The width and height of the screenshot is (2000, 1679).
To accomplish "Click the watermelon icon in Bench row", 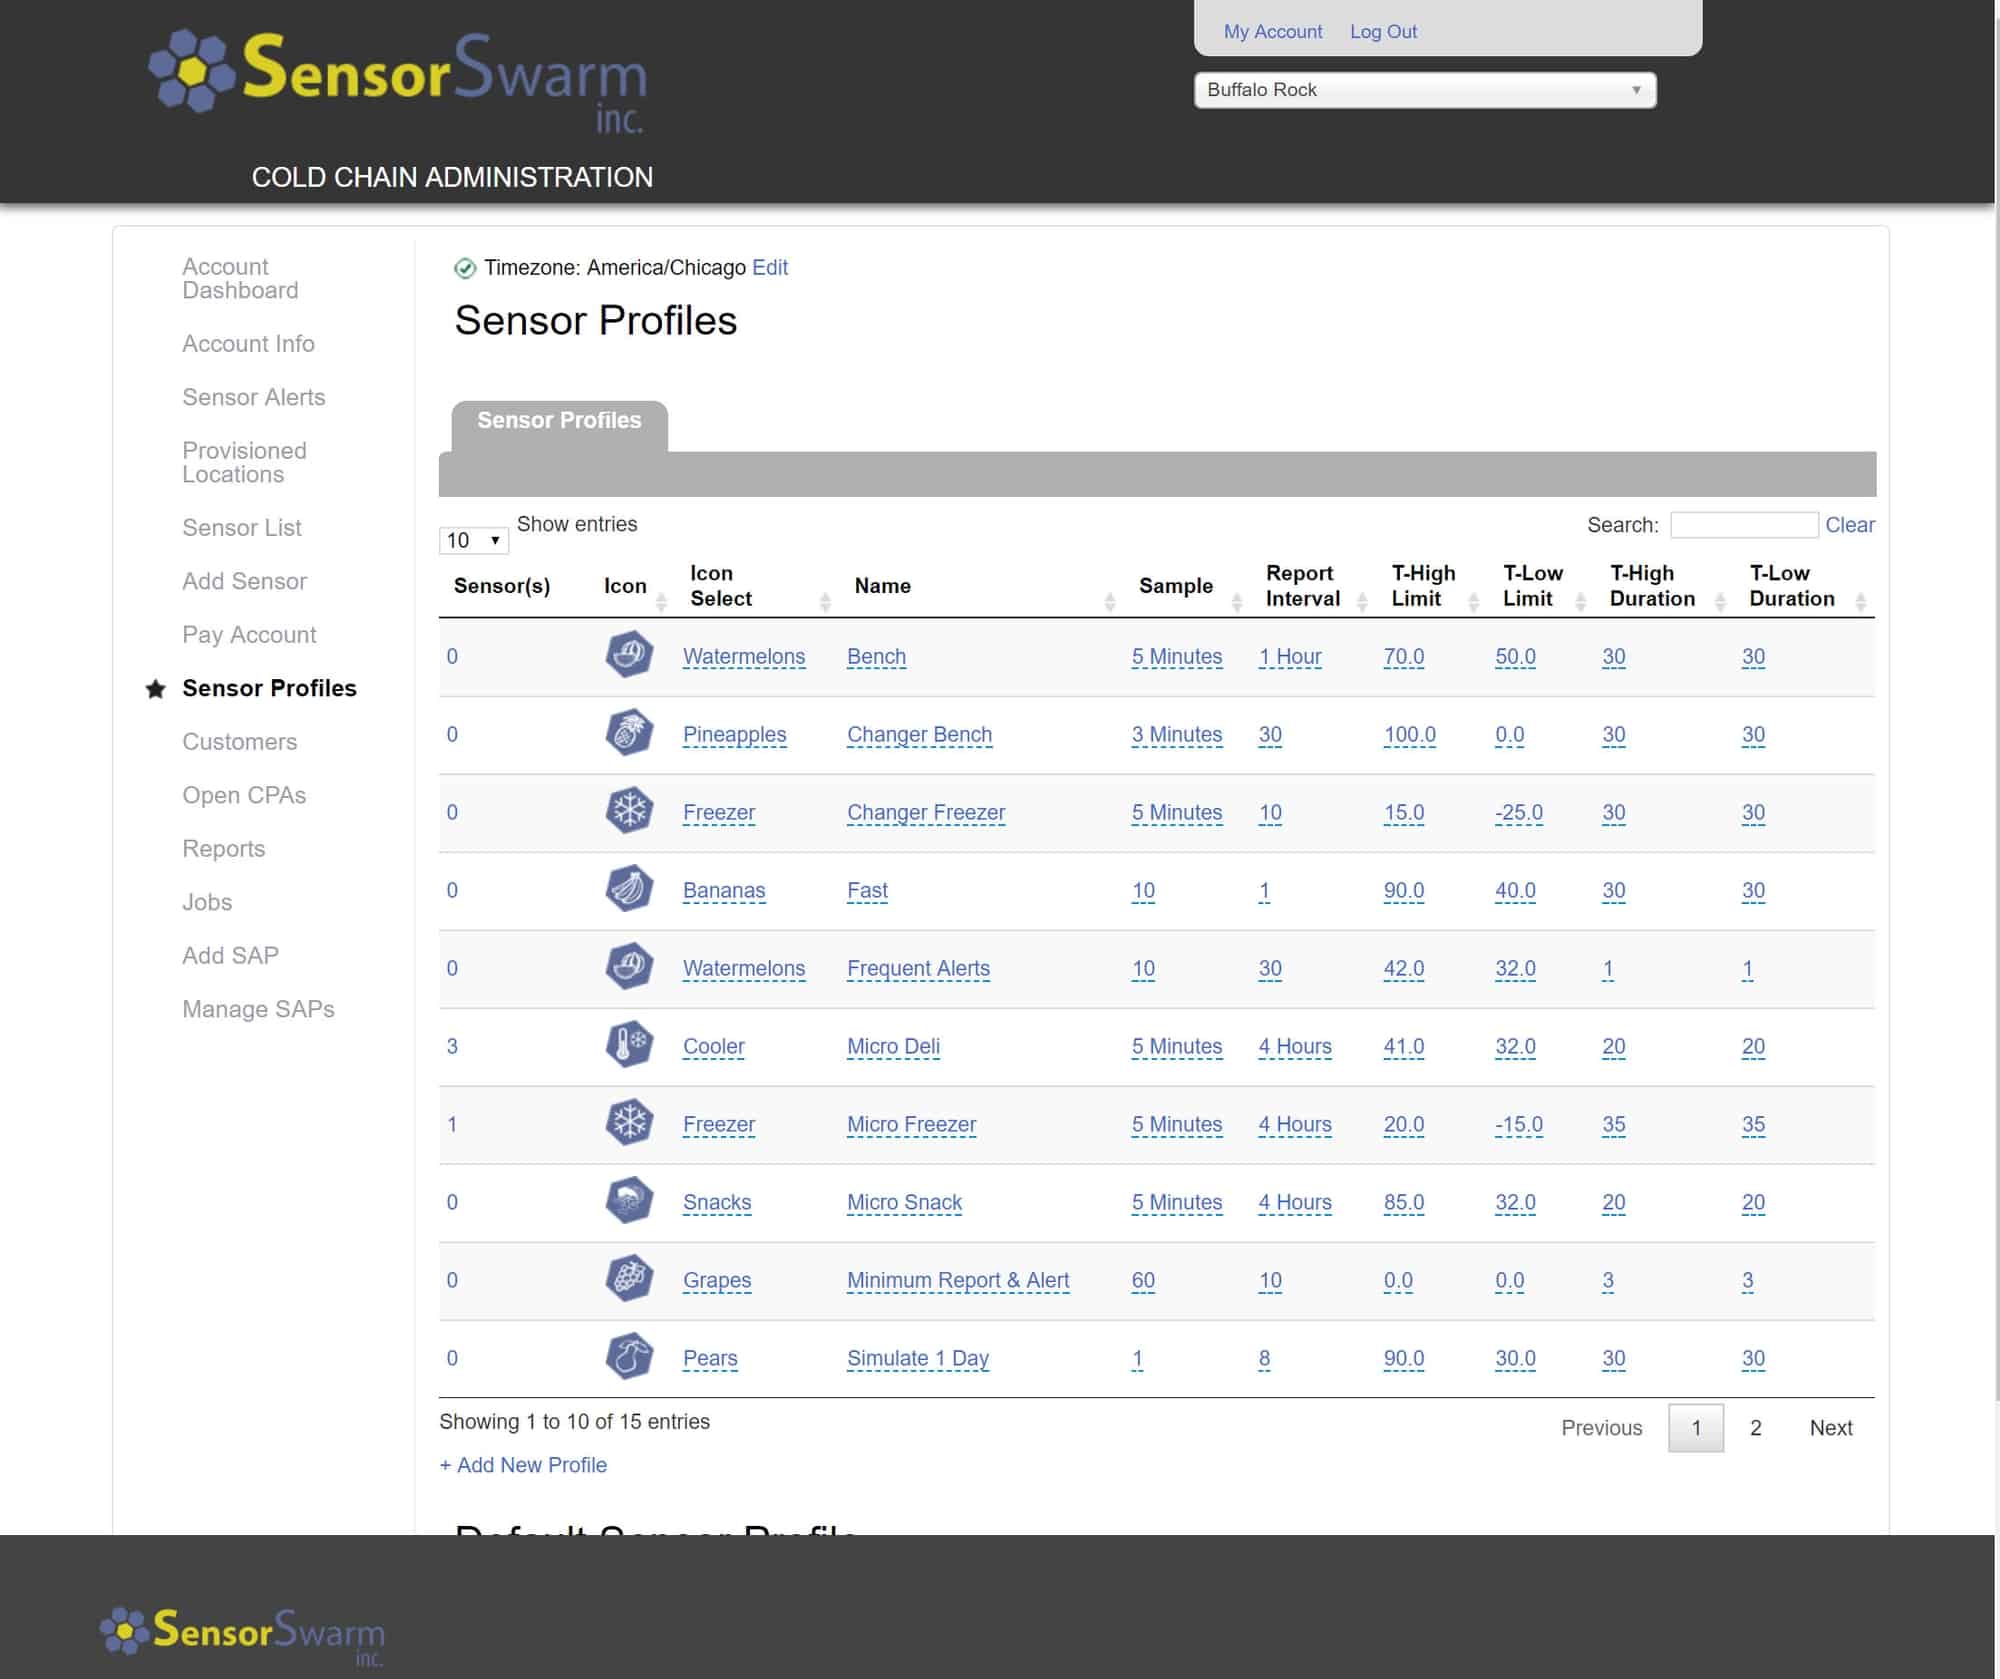I will coord(629,655).
